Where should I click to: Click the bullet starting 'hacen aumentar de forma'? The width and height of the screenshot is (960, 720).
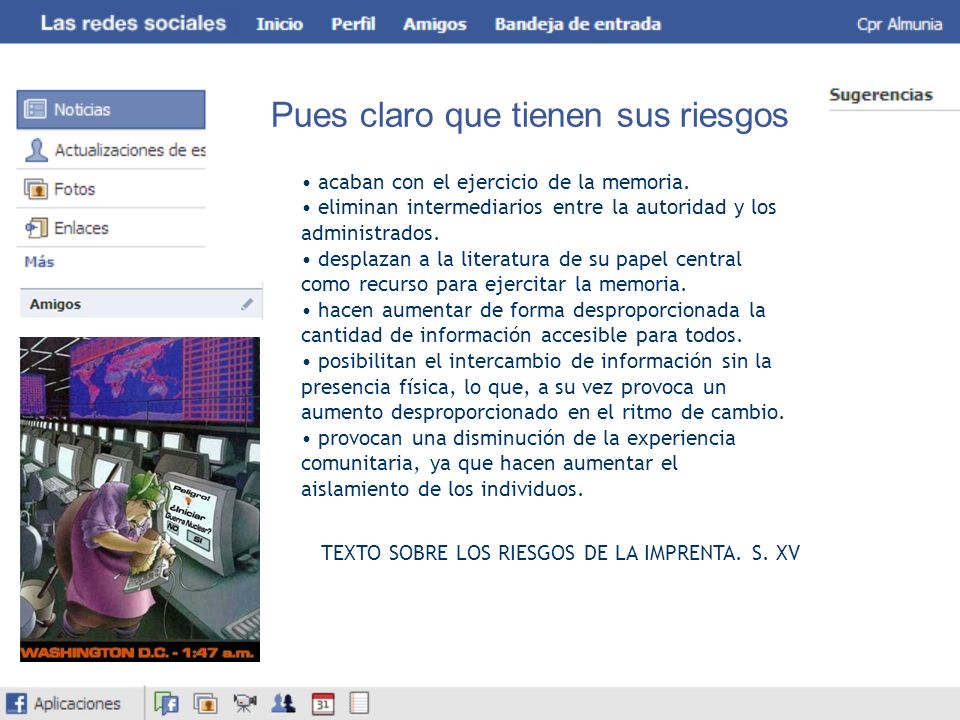(533, 323)
